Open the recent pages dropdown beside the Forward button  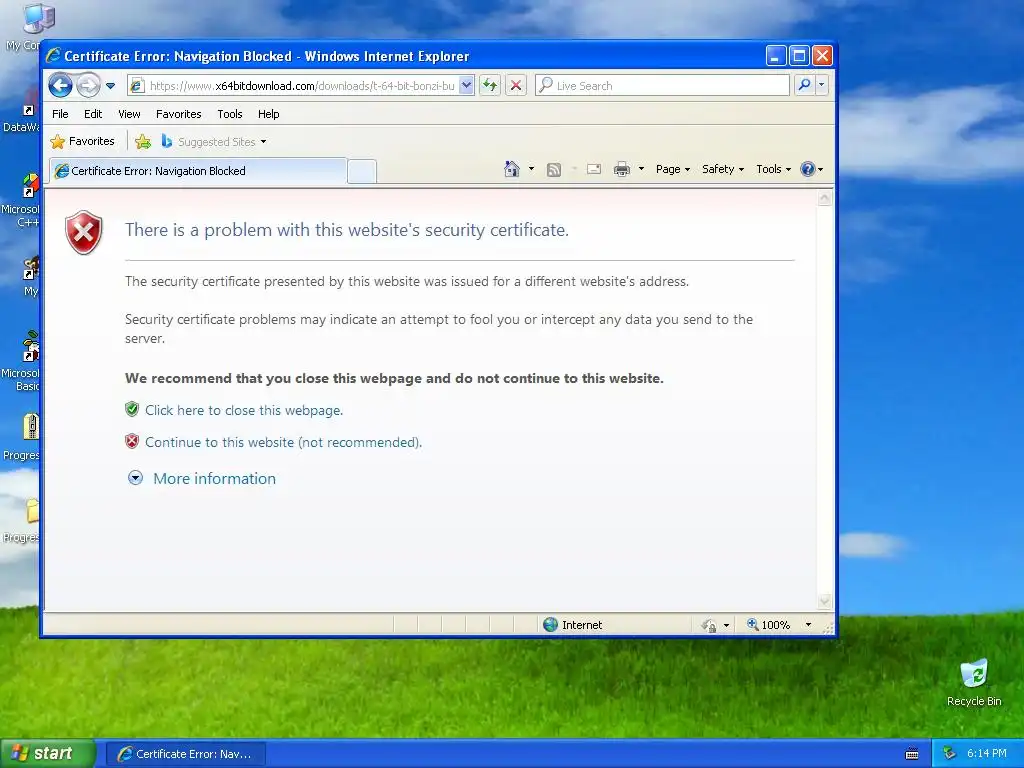coord(110,86)
